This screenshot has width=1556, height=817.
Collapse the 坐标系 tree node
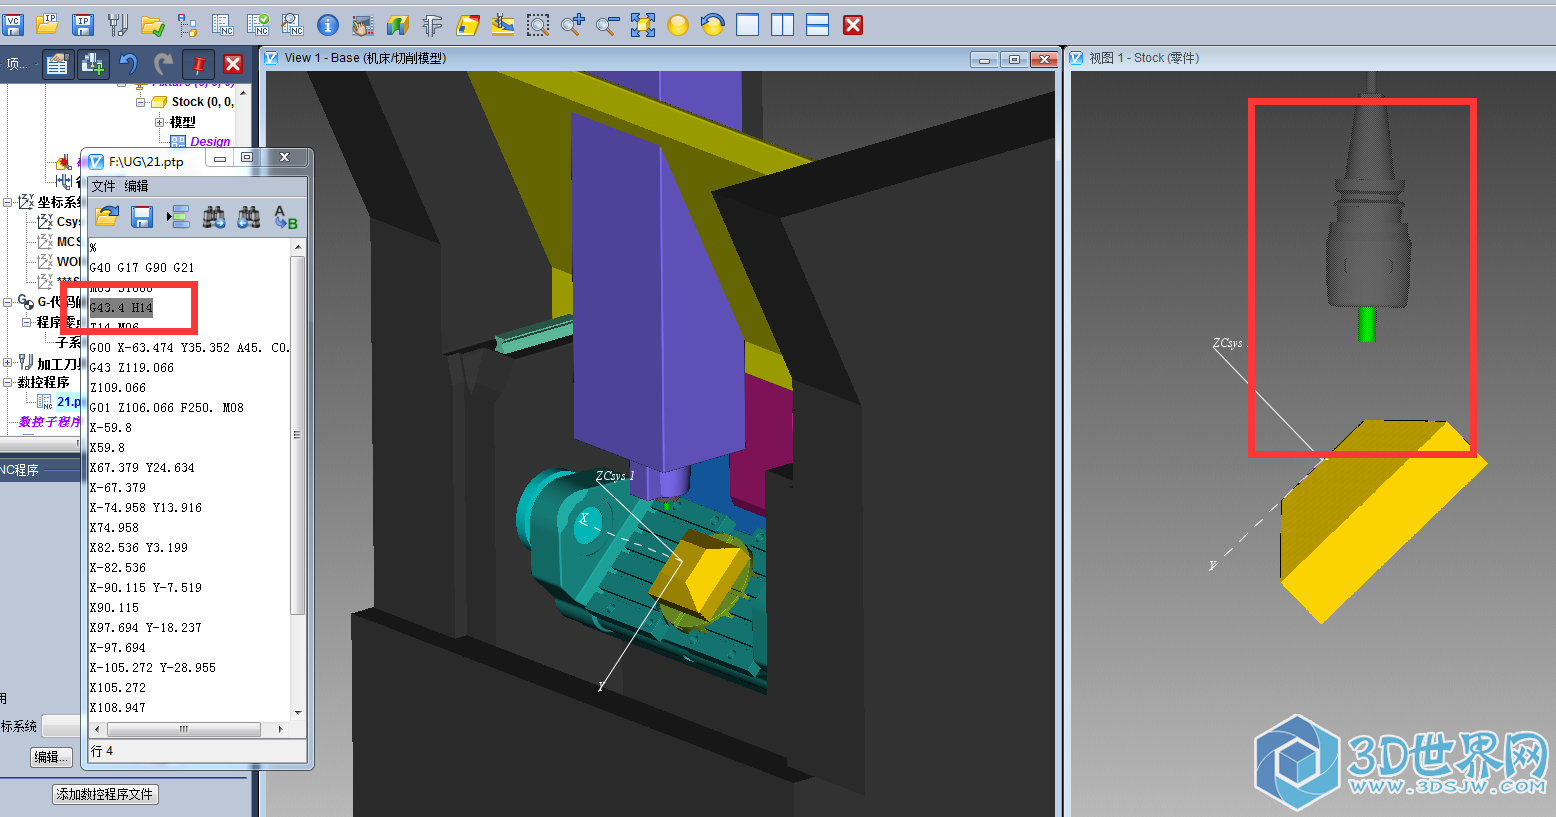7,202
